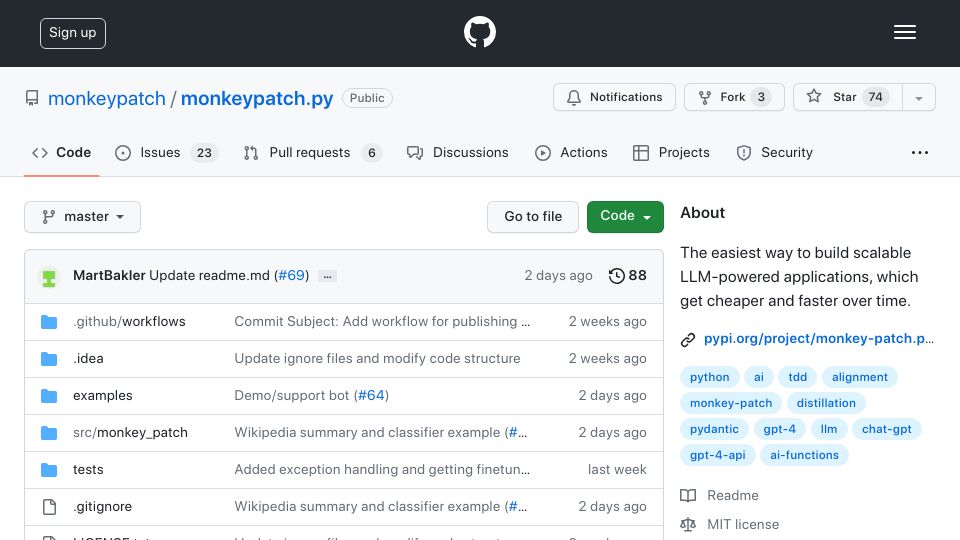960x540 pixels.
Task: Open the hamburger navigation menu
Action: (x=904, y=32)
